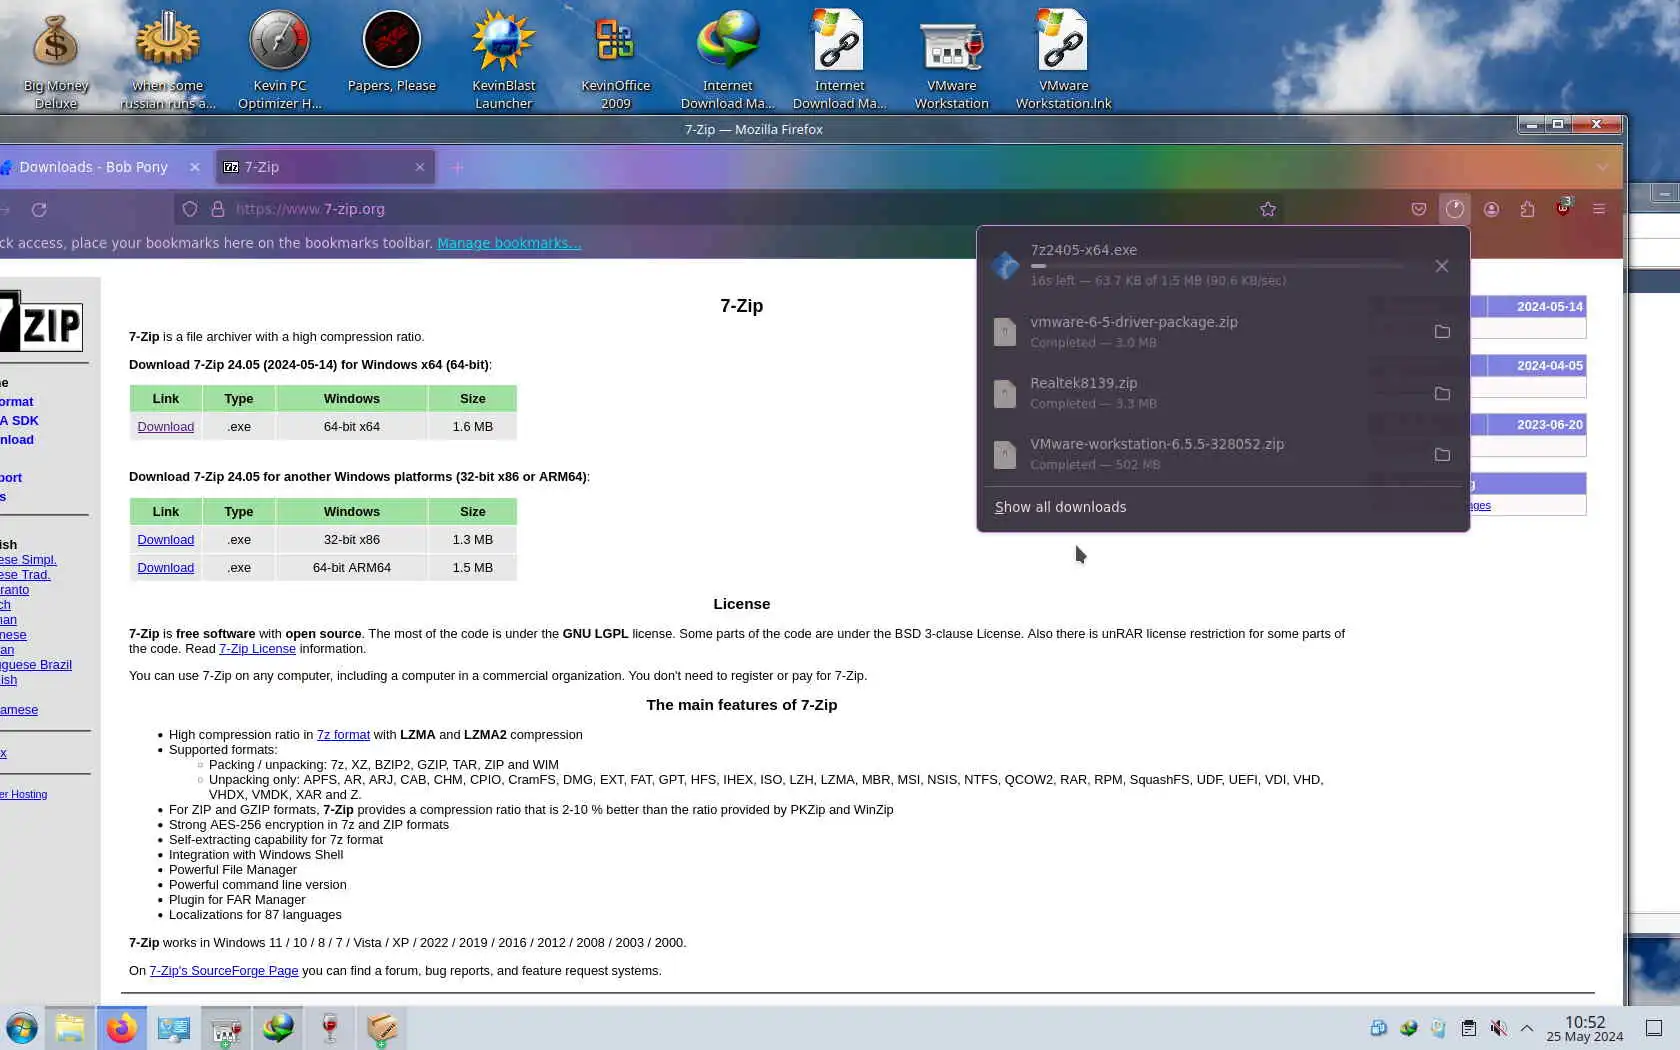Screen dimensions: 1680x1050
Task: Download the 32-bit x86 7-Zip installer
Action: [166, 540]
